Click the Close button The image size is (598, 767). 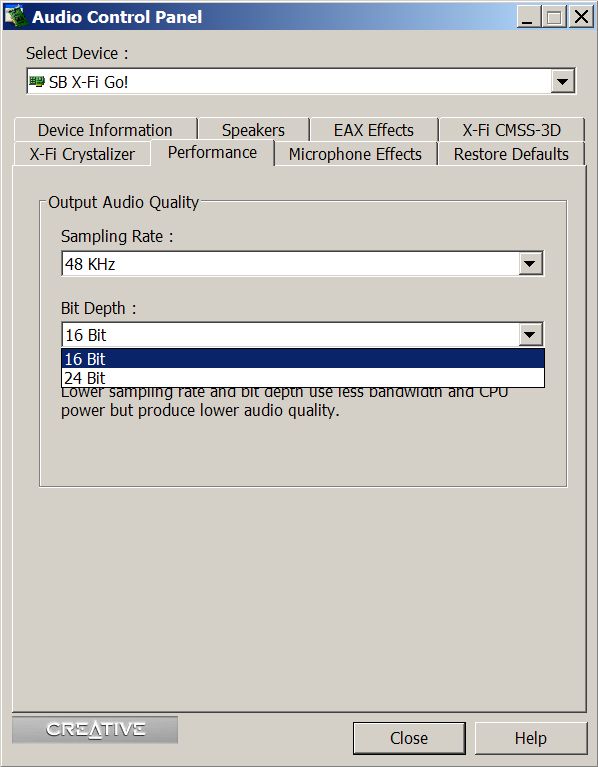[409, 738]
